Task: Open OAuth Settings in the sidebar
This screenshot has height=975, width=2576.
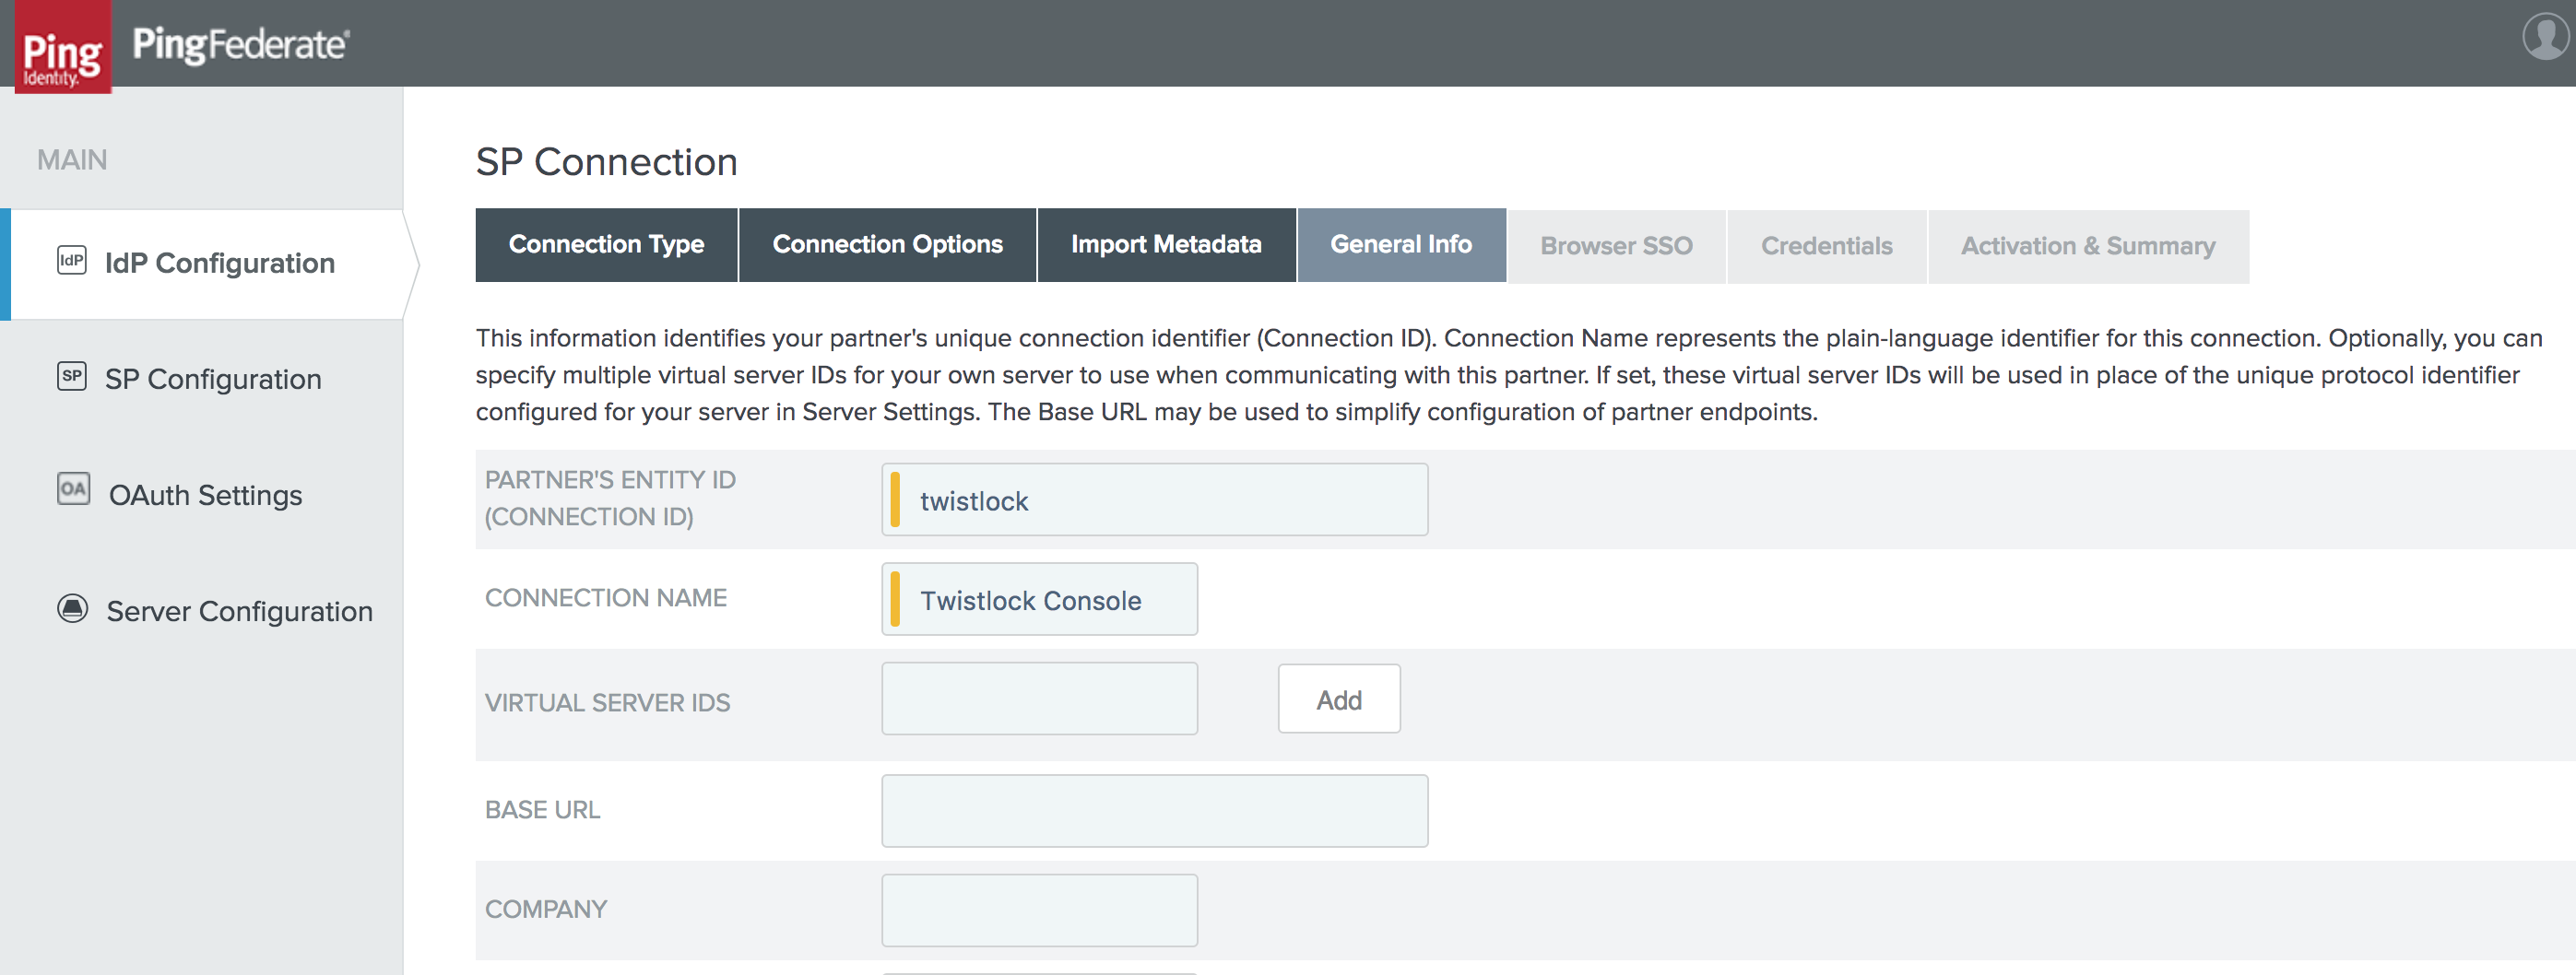Action: pos(205,495)
